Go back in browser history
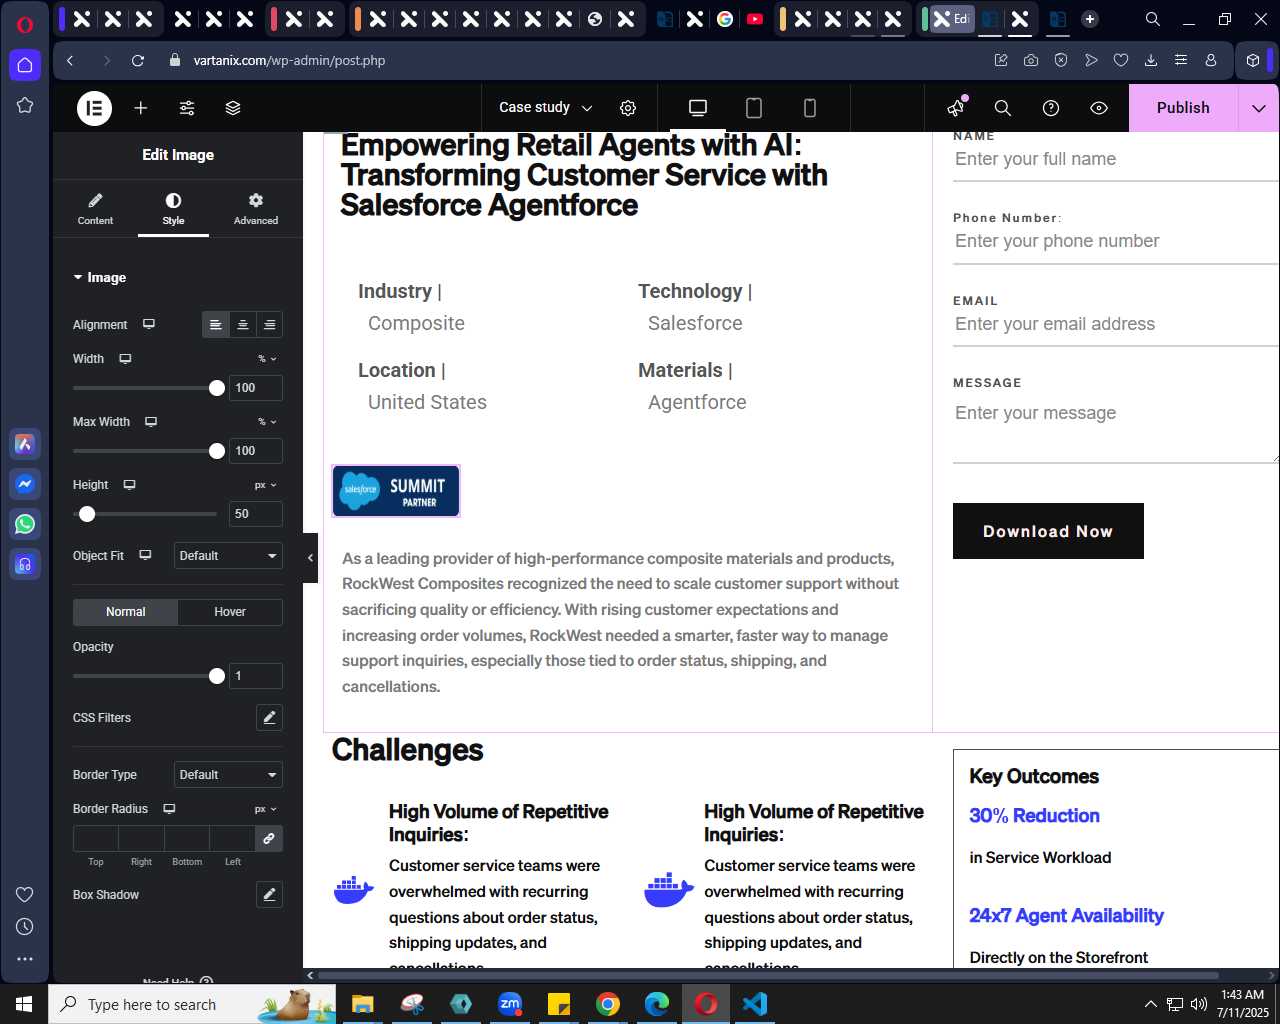Screen dimensions: 1280x1024 (x=70, y=60)
